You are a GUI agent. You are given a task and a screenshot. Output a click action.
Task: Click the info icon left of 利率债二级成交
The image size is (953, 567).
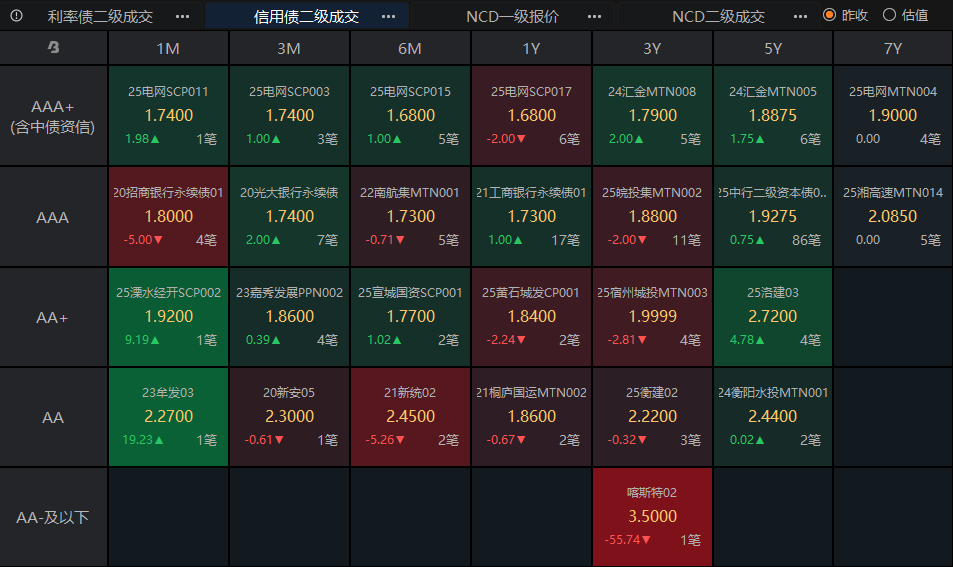tap(16, 16)
